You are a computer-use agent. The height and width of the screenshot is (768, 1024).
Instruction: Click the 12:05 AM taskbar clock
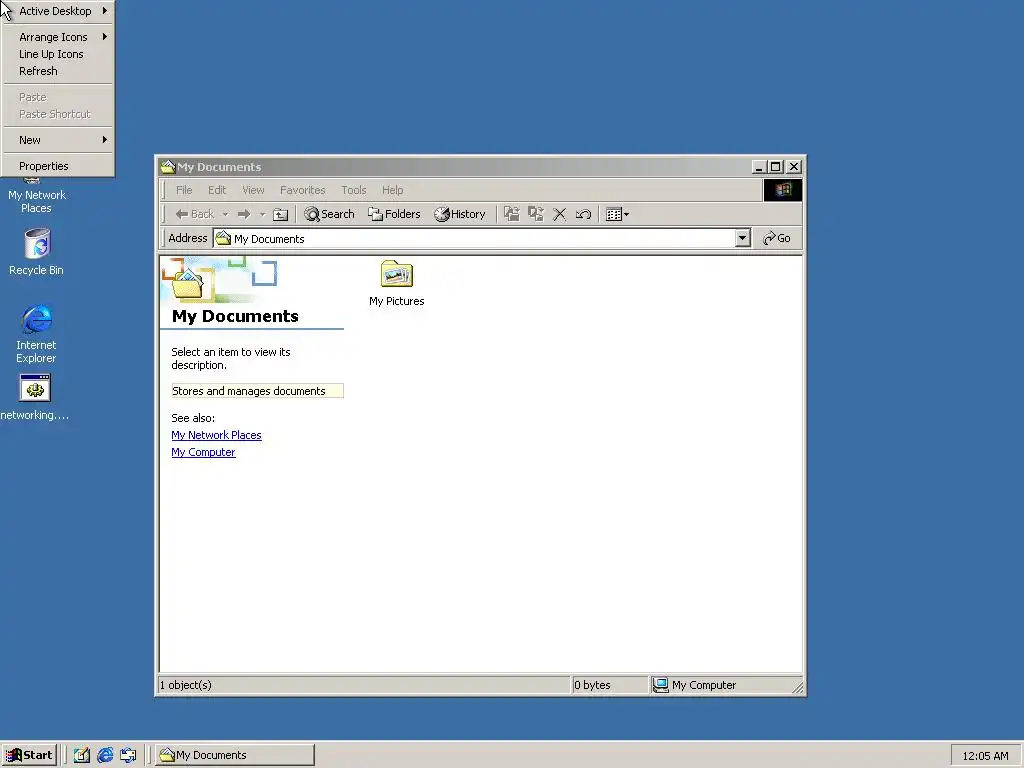tap(985, 756)
